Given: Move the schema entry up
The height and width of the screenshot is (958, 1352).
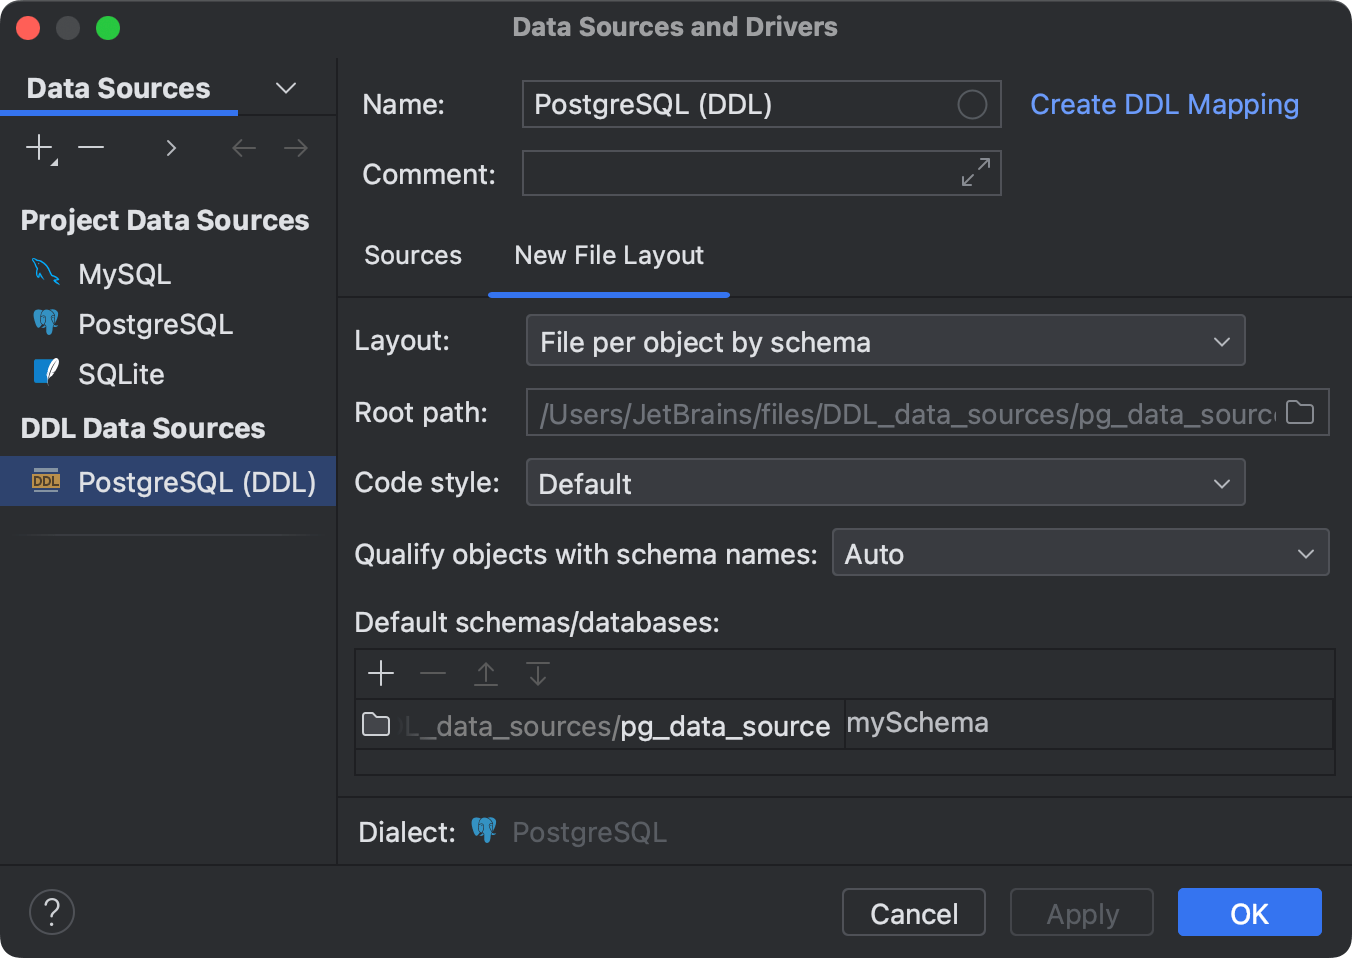Looking at the screenshot, I should [486, 673].
